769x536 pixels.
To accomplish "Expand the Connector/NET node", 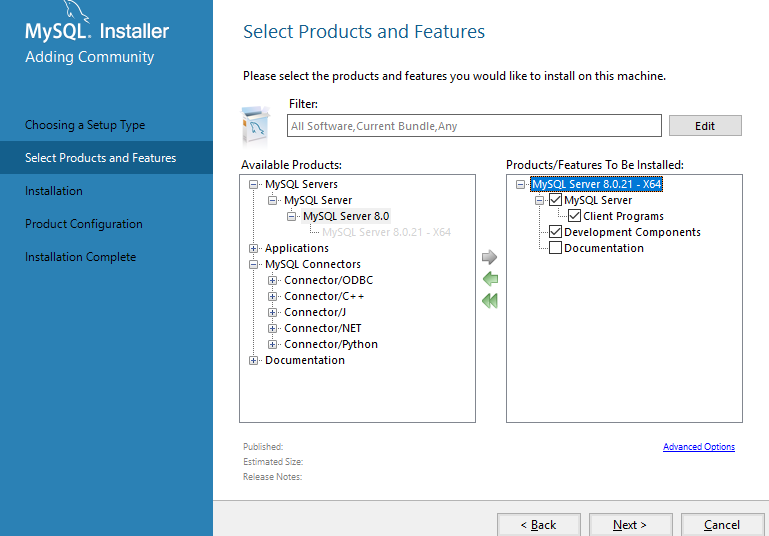I will coord(272,328).
